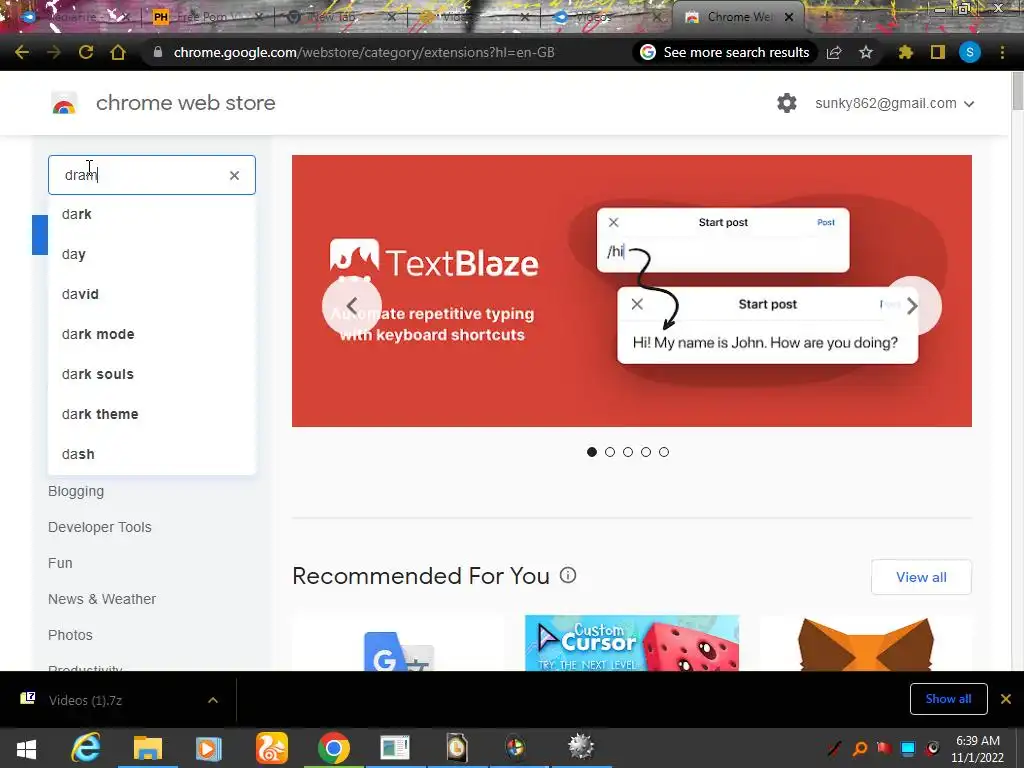Open the TextBlaze promotional banner
This screenshot has width=1024, height=768.
tap(632, 291)
